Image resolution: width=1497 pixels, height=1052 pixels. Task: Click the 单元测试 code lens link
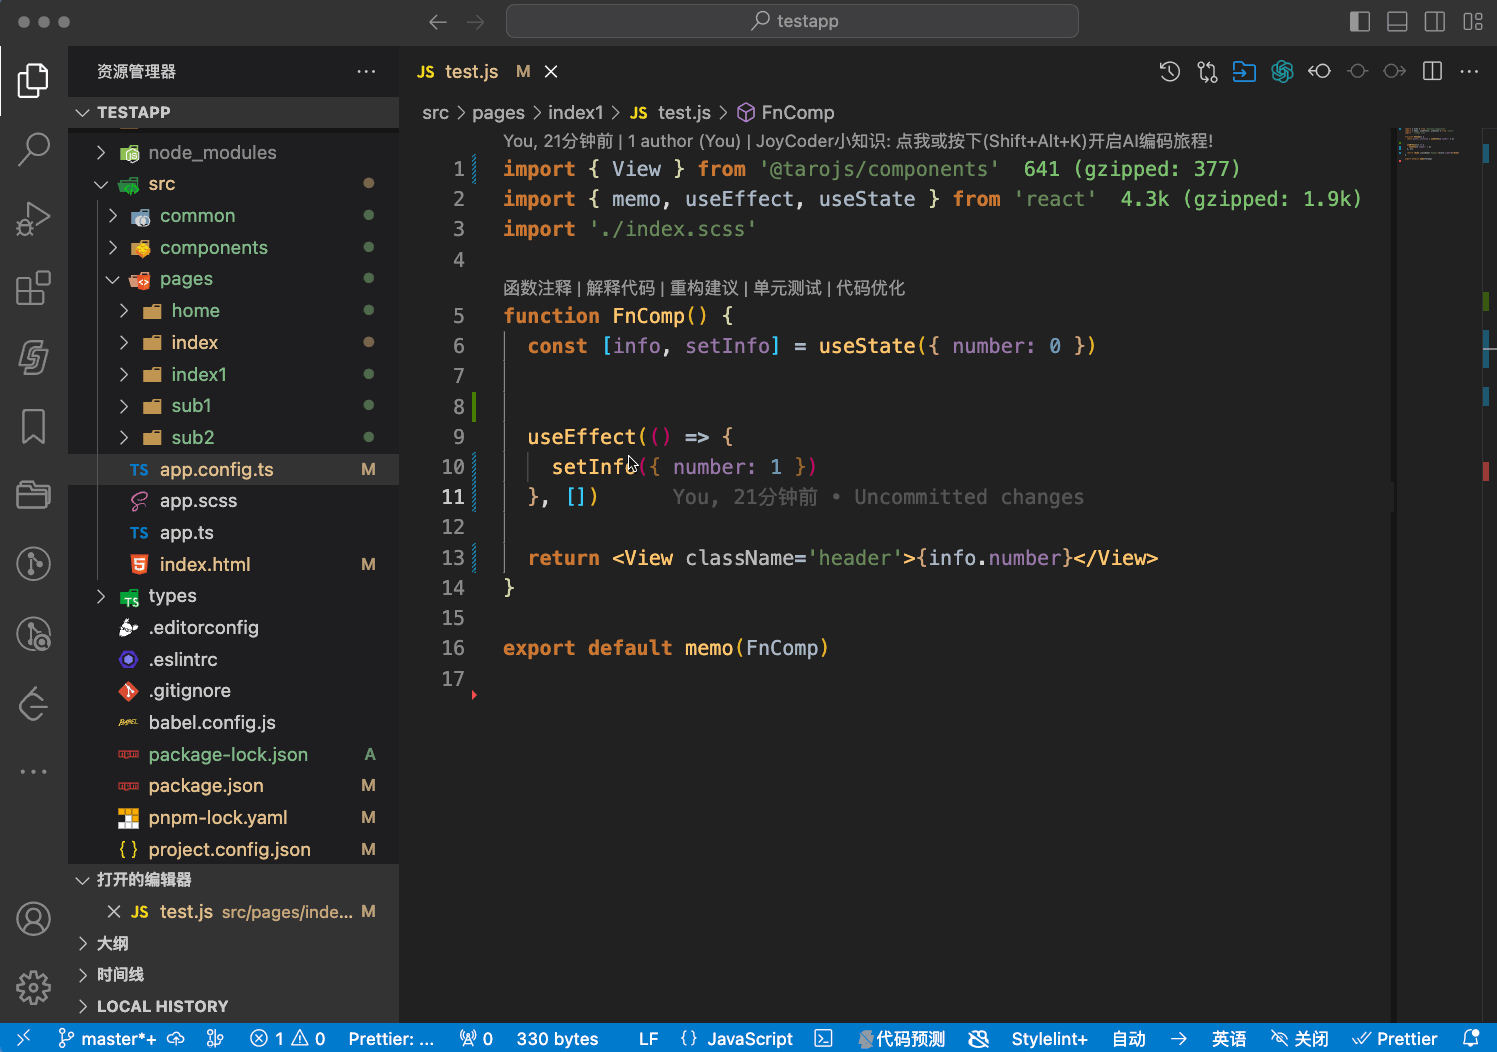click(x=787, y=288)
